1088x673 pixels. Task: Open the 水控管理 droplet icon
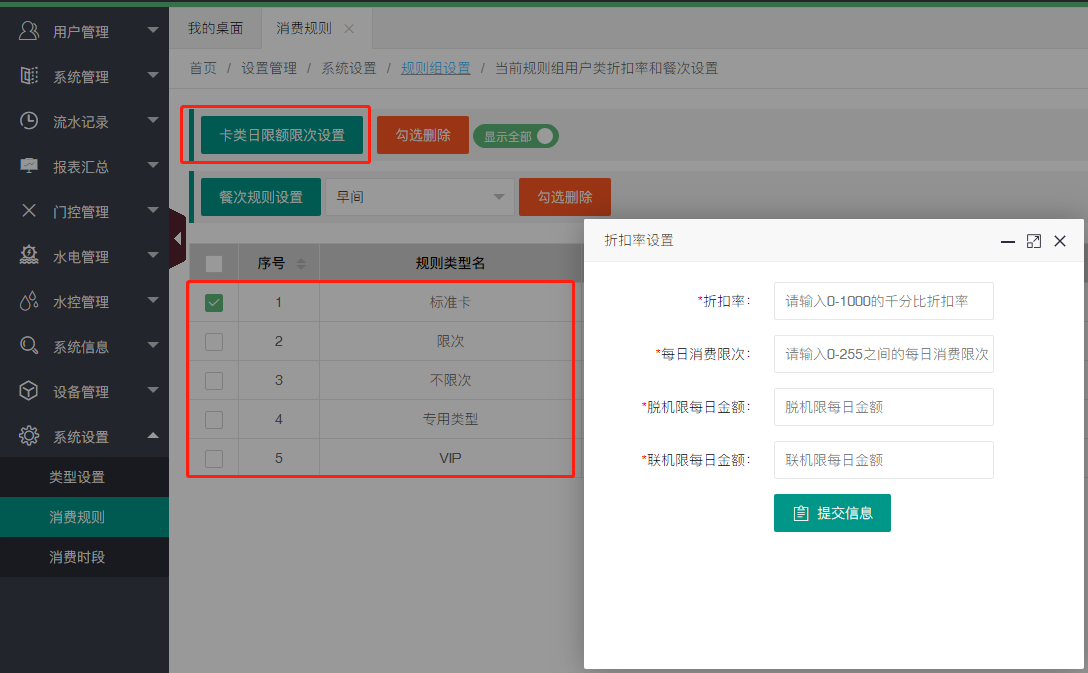[x=27, y=300]
